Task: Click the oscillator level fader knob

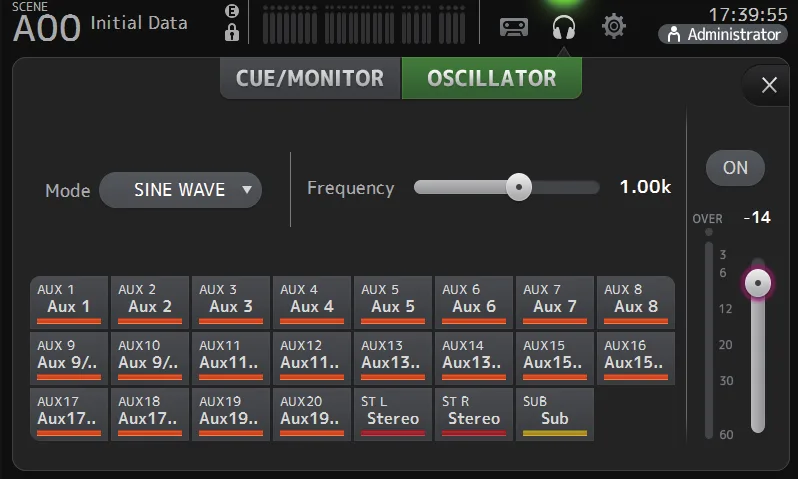Action: tap(758, 283)
